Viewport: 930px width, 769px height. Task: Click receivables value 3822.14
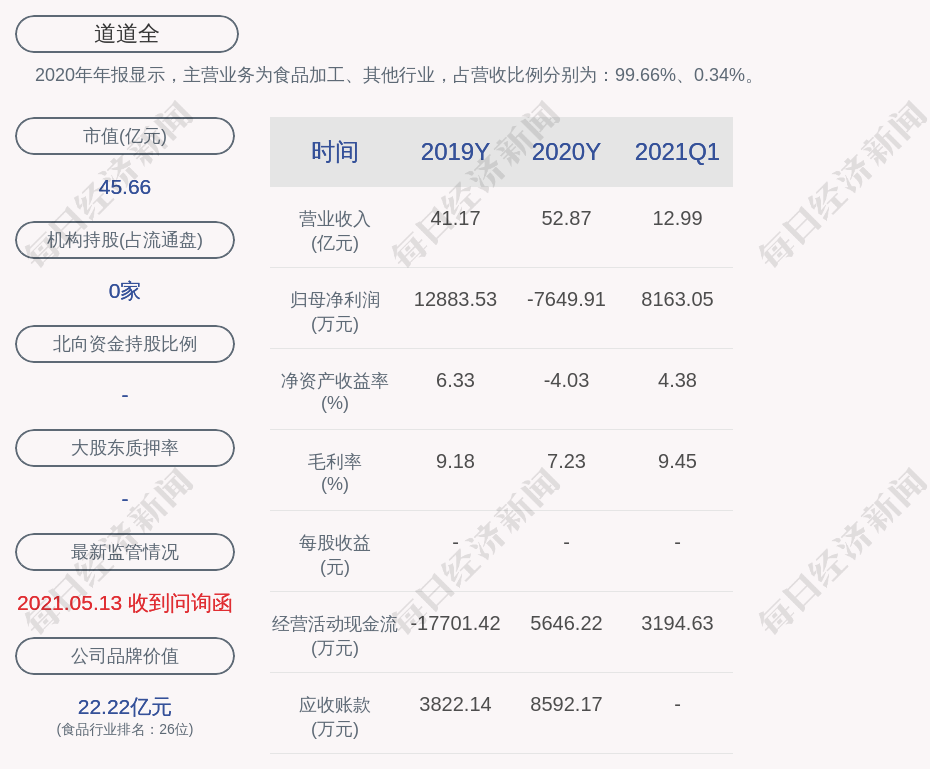pos(455,704)
